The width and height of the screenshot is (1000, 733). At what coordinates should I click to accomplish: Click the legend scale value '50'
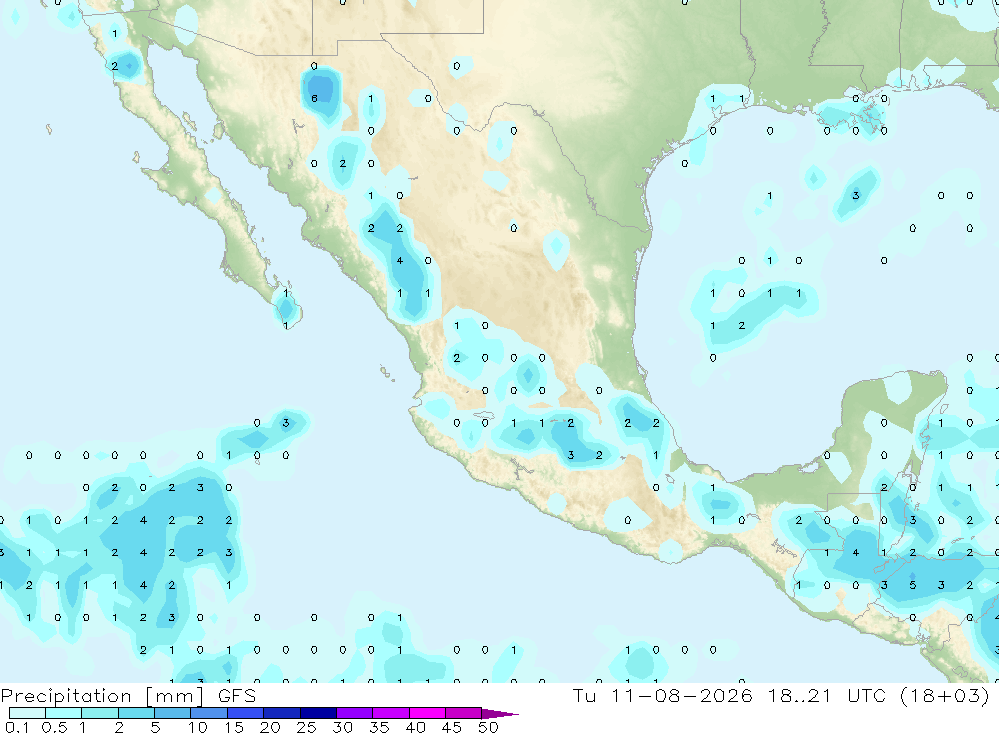click(x=489, y=727)
